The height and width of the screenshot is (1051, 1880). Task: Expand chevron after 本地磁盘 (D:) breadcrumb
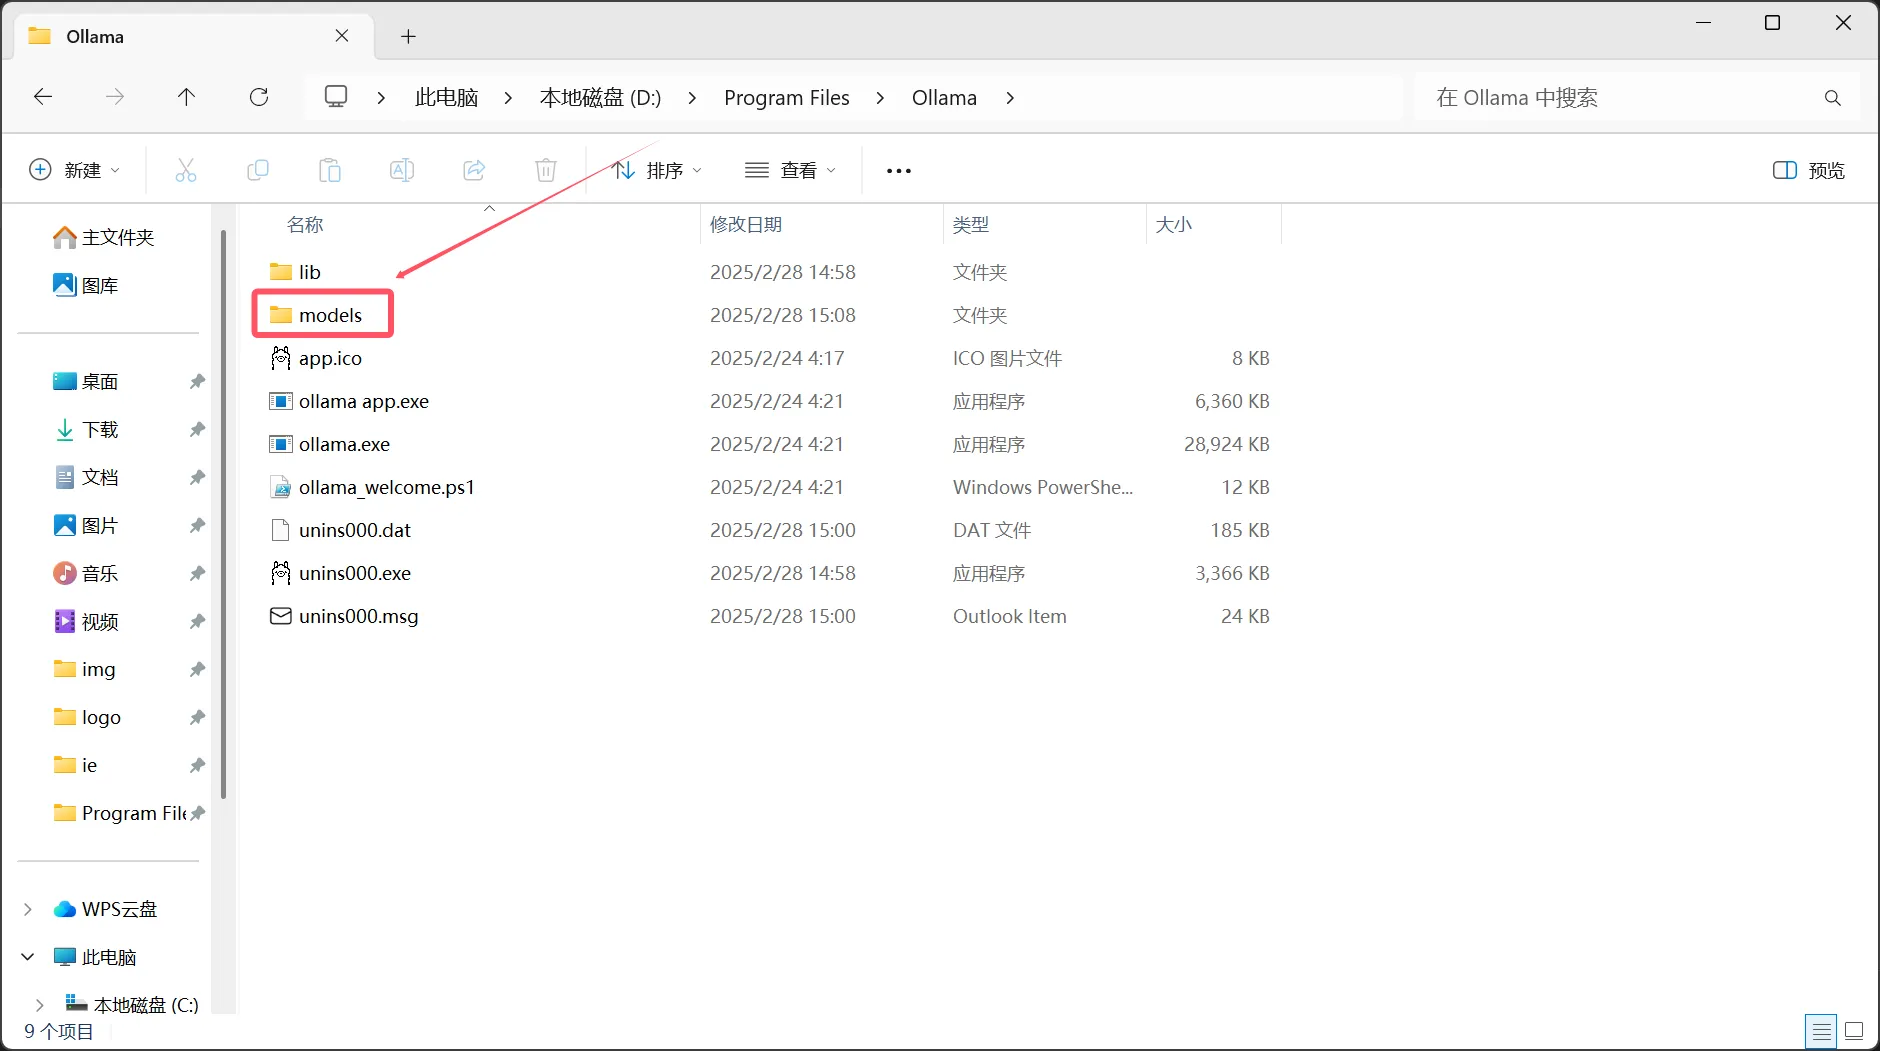point(692,97)
